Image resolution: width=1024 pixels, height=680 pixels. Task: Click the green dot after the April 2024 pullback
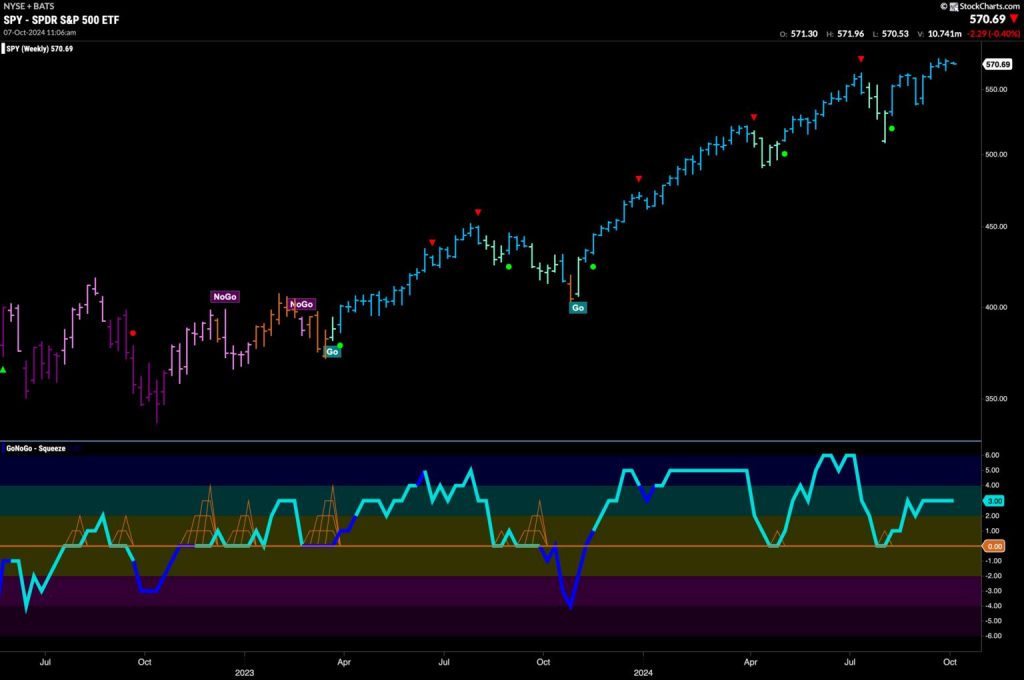point(784,154)
